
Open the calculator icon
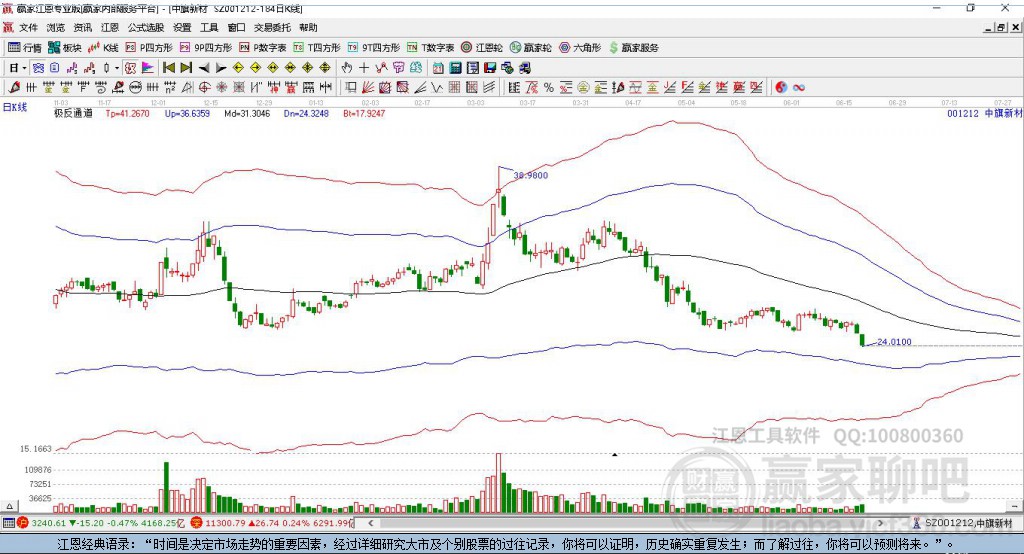point(455,68)
